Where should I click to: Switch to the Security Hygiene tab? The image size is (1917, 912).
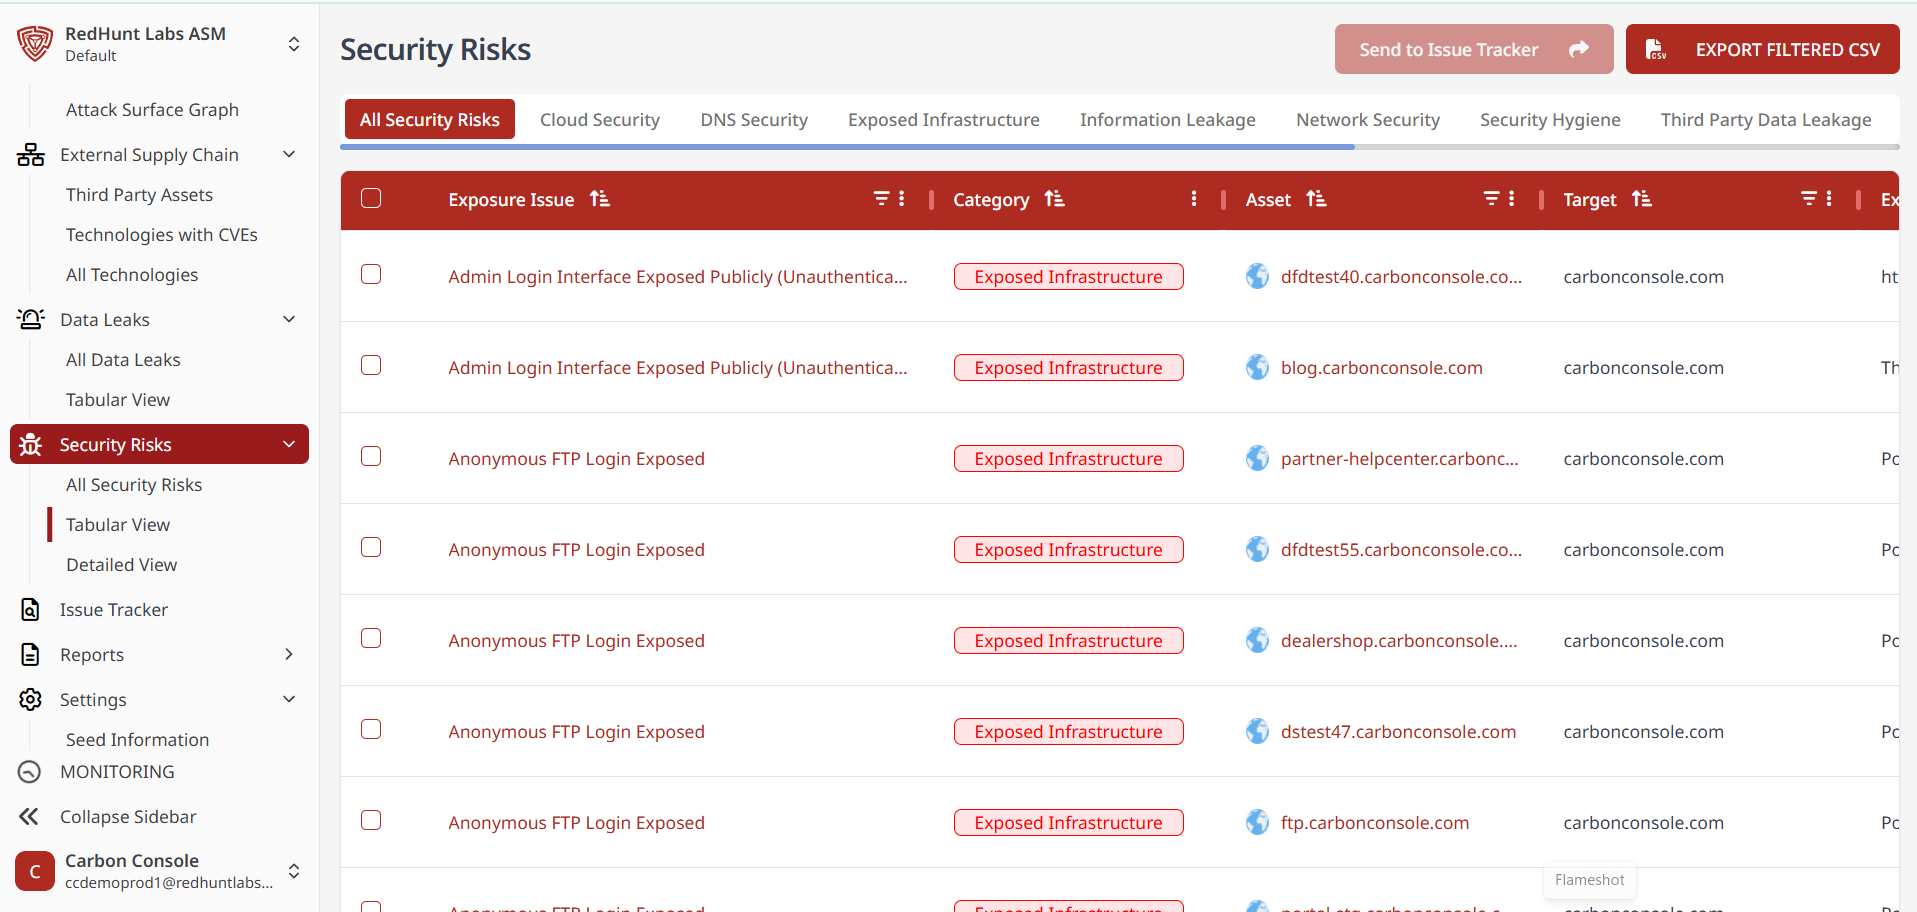[x=1550, y=120]
